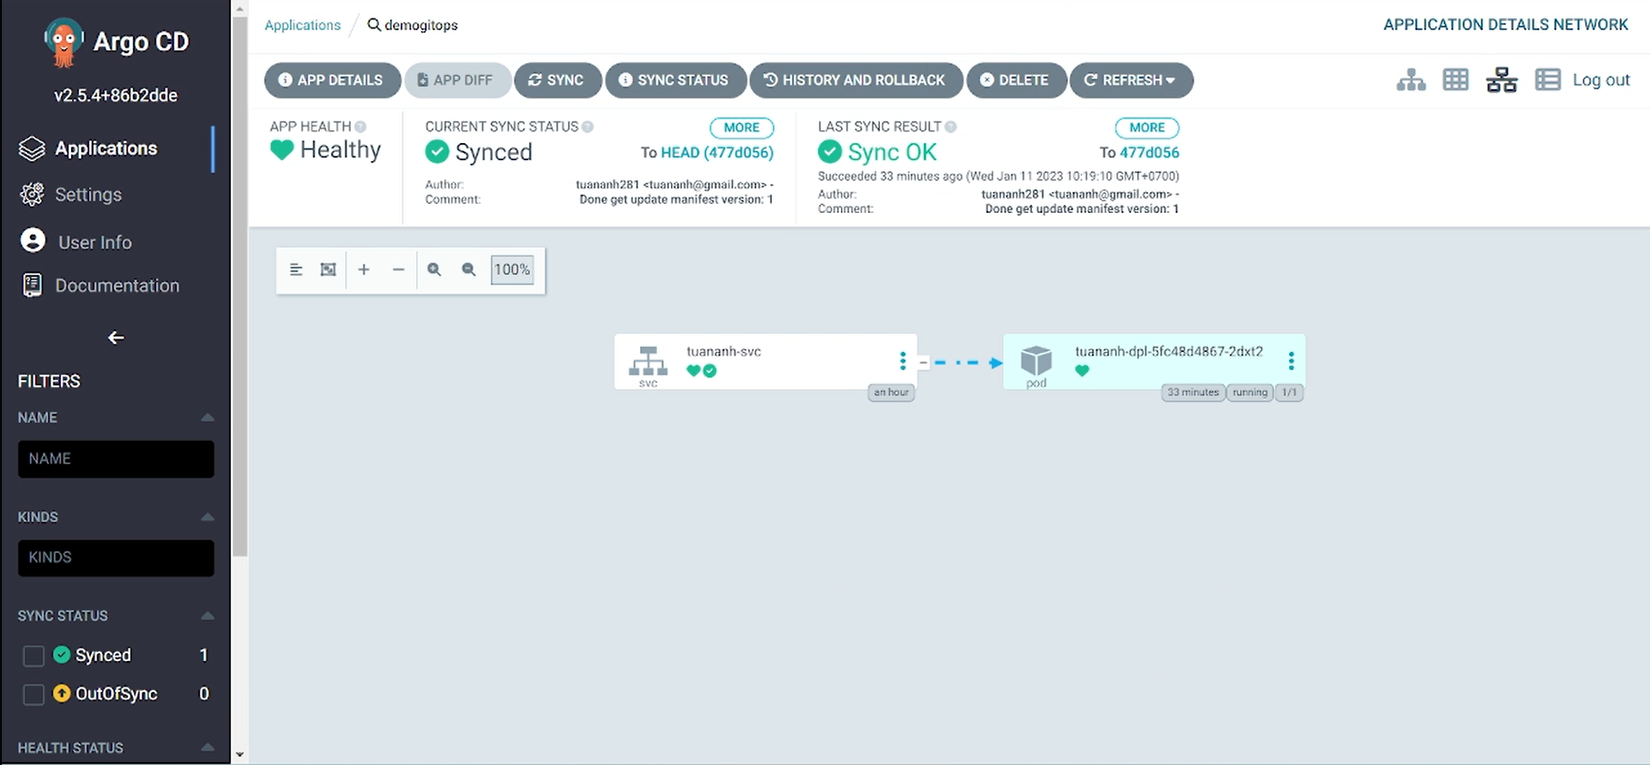Check the Synced filter checkbox
Image resolution: width=1650 pixels, height=765 pixels.
click(x=34, y=656)
